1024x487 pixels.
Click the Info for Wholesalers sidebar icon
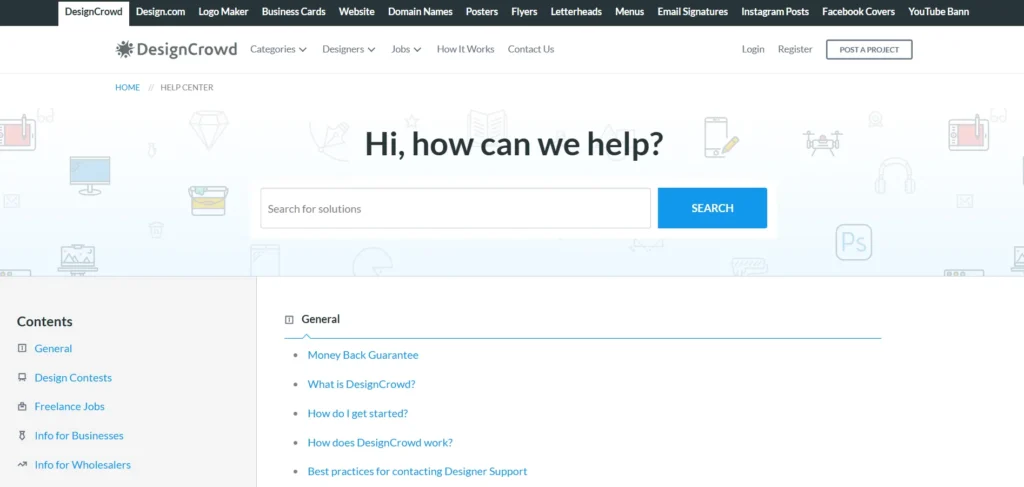pos(23,465)
